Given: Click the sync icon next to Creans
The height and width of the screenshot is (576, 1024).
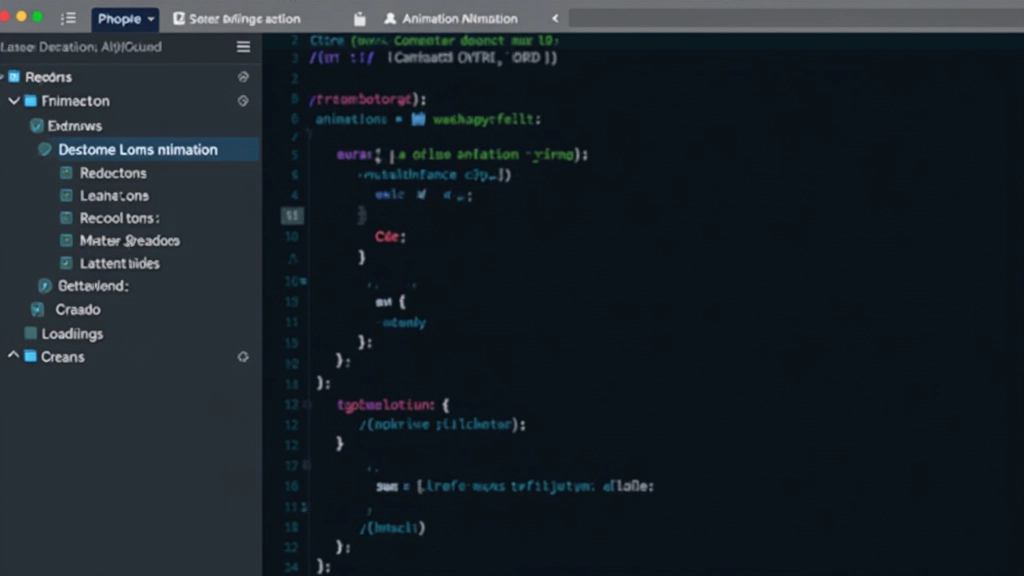Looking at the screenshot, I should tap(242, 356).
